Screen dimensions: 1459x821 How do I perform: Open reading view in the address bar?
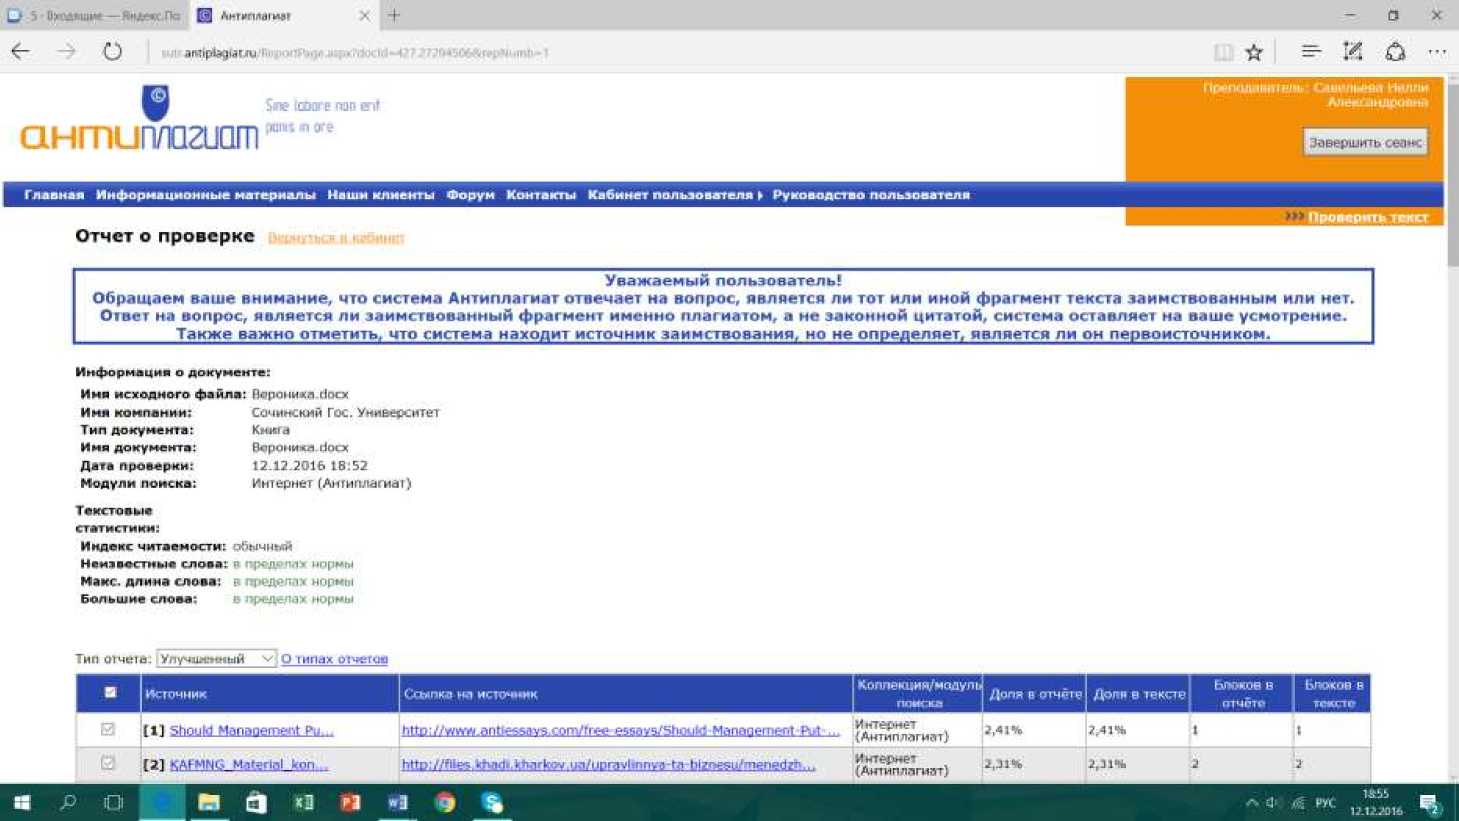(1223, 52)
